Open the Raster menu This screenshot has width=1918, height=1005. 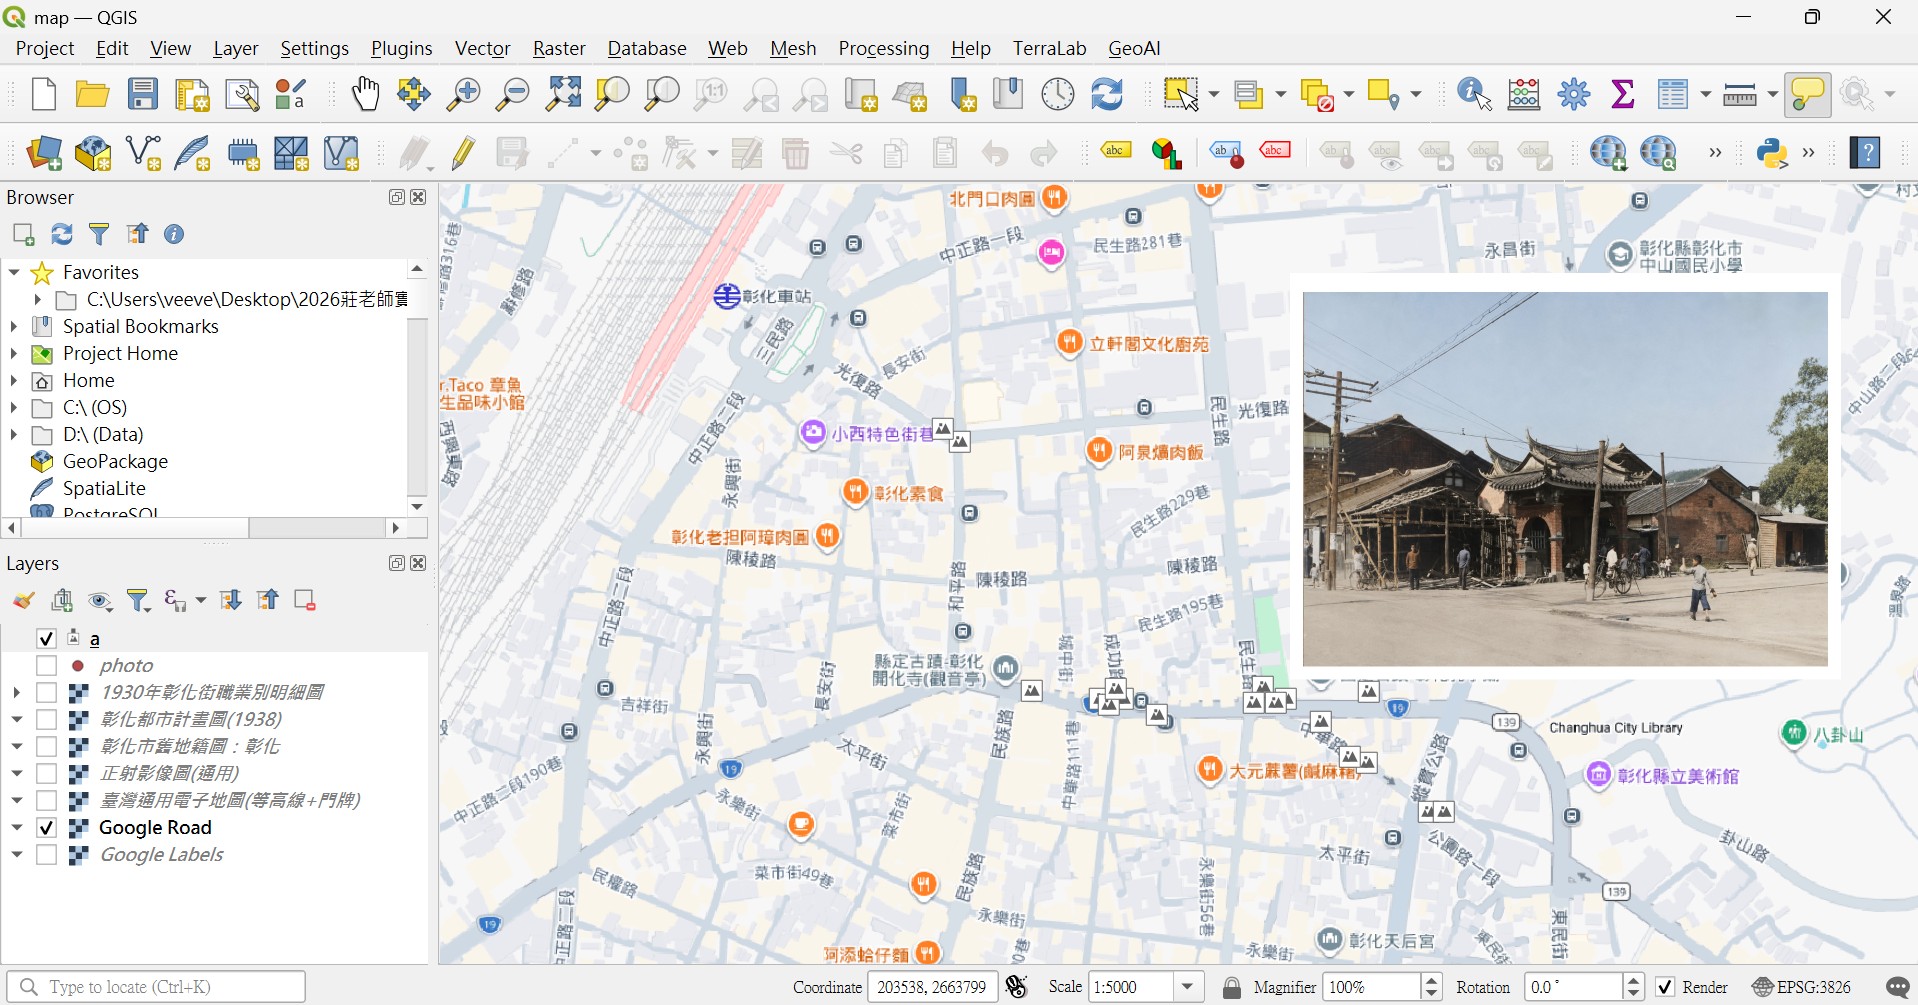tap(559, 48)
